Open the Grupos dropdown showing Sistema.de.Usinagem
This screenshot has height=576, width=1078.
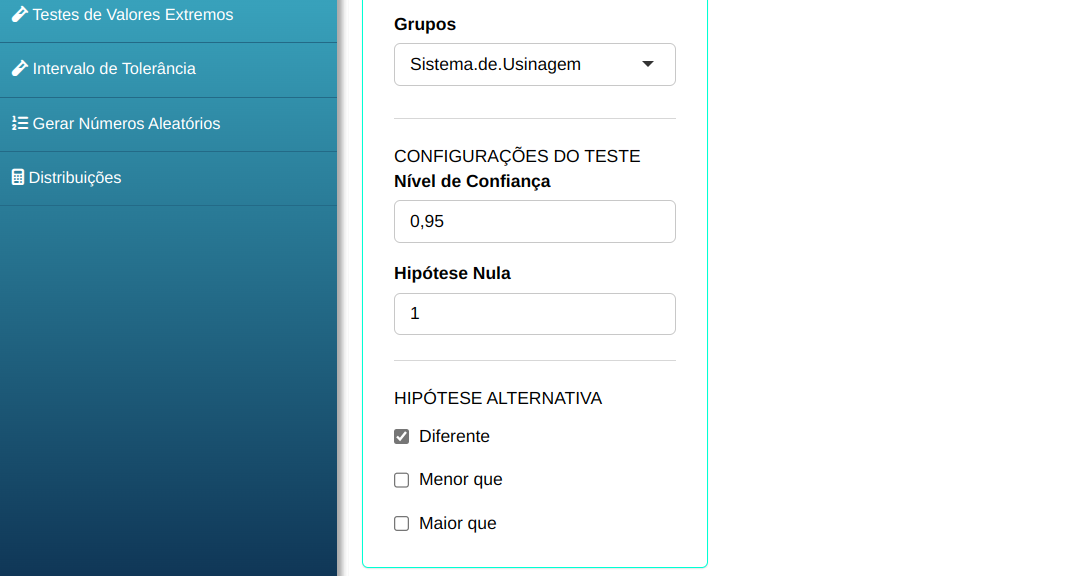click(520, 64)
